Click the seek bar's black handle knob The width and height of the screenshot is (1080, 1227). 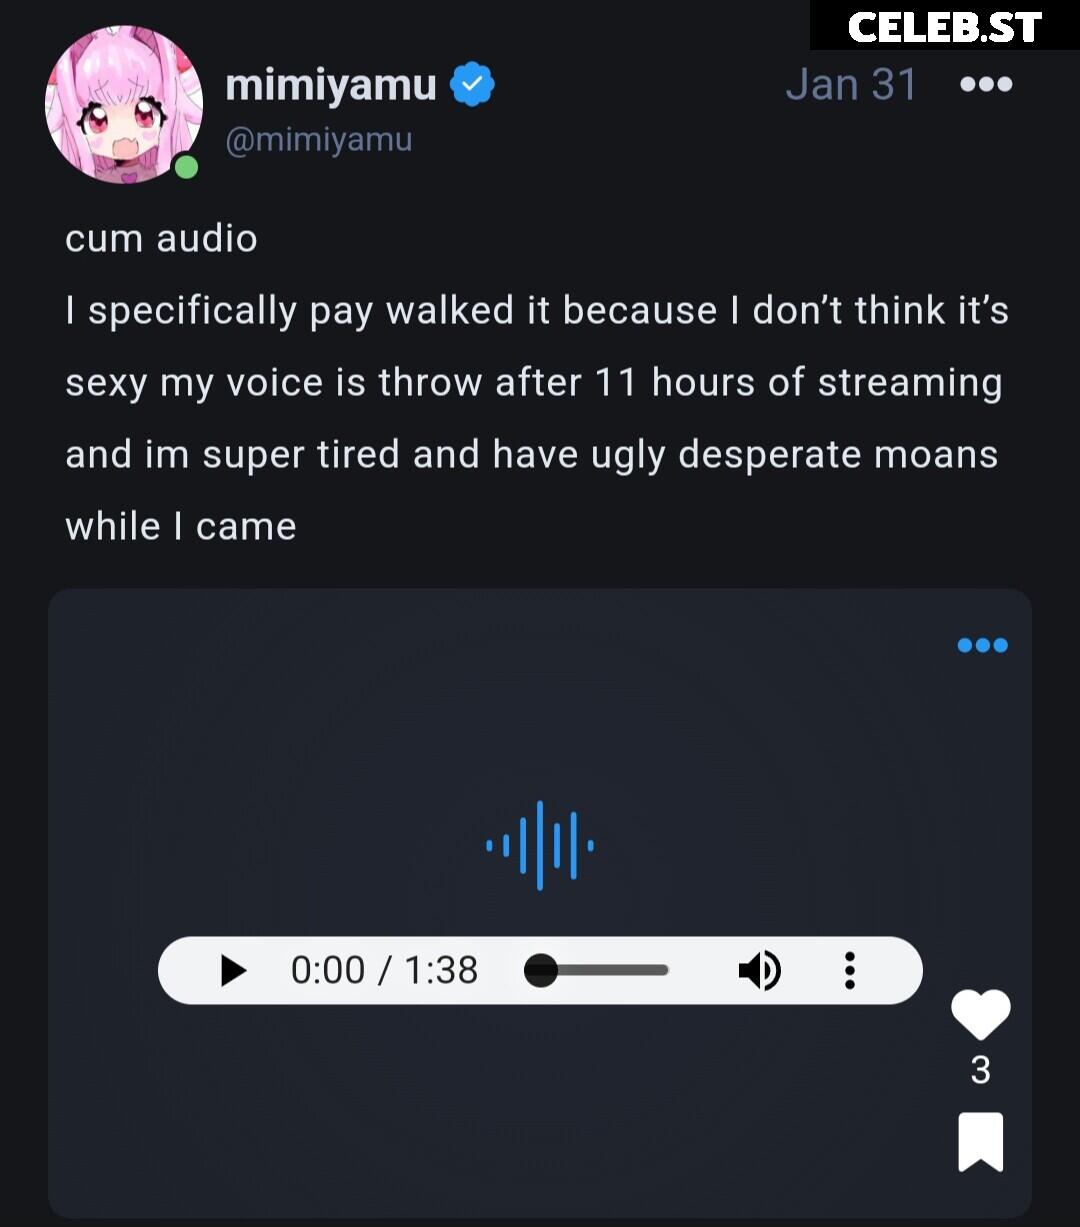541,970
